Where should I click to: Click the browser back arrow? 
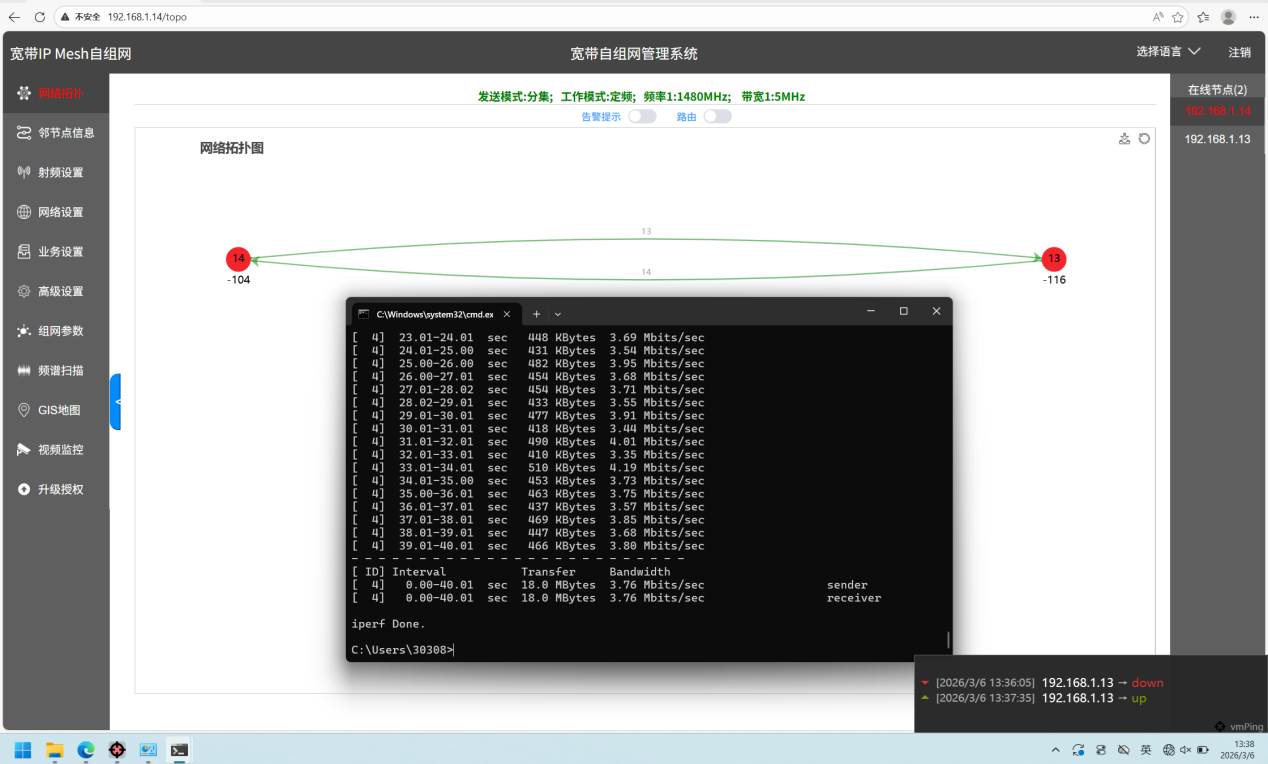[x=14, y=17]
